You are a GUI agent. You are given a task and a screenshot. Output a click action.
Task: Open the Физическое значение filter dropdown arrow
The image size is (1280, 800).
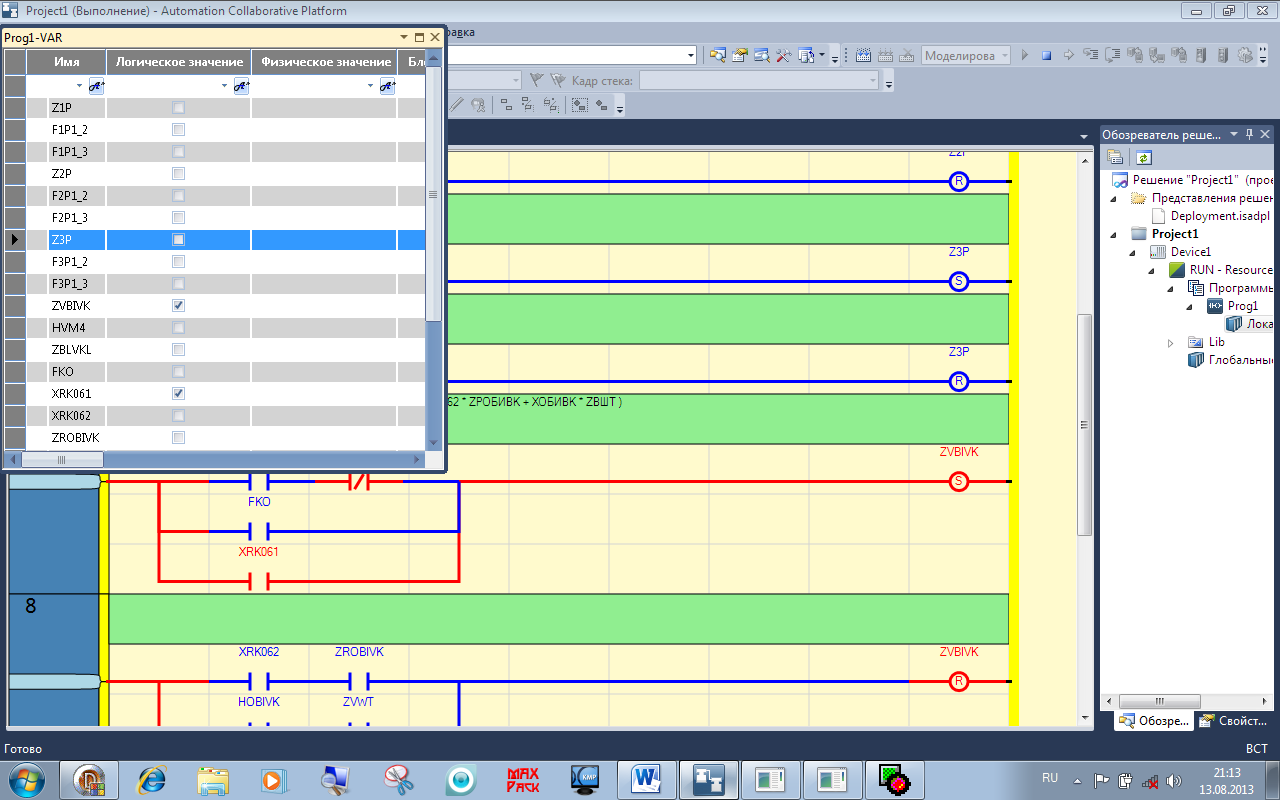[370, 87]
